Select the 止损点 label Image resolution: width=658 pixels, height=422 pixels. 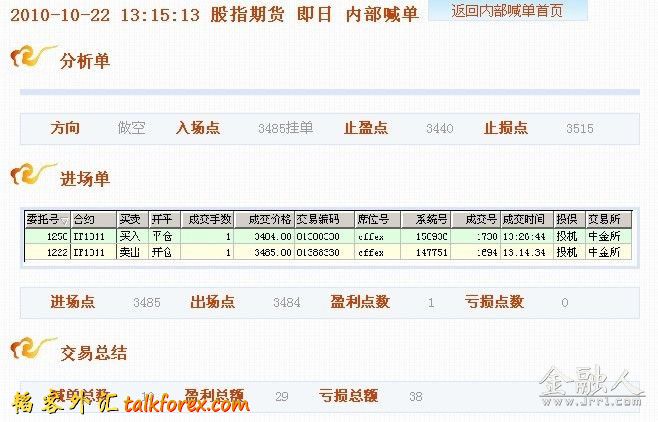tap(506, 128)
